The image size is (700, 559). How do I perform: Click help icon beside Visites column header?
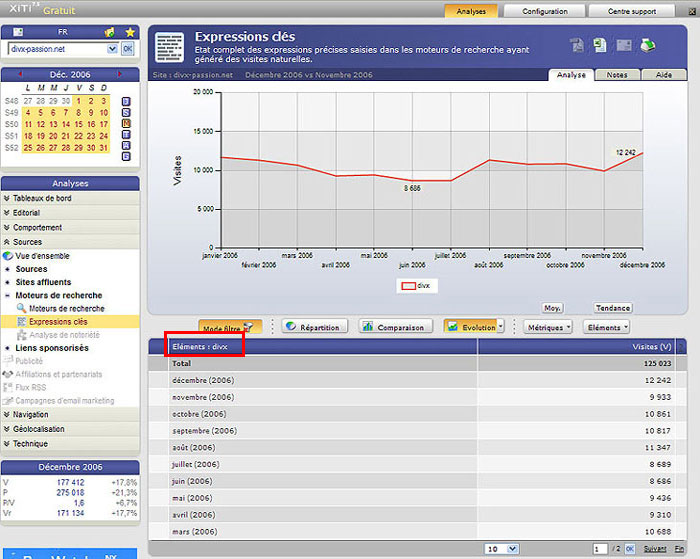(x=681, y=346)
